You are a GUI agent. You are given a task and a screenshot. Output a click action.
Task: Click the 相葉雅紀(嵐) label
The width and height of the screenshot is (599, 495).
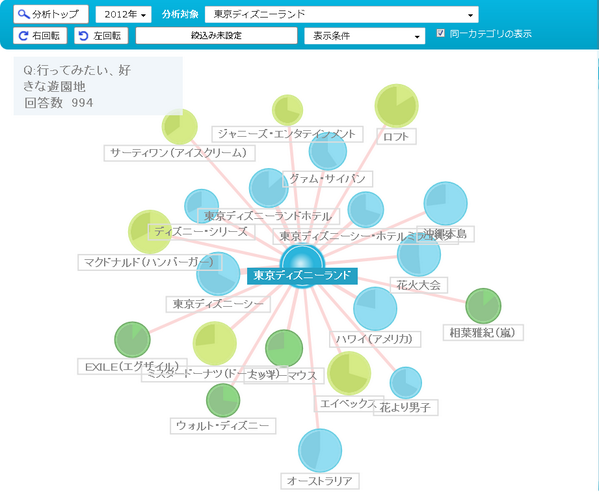pos(483,332)
